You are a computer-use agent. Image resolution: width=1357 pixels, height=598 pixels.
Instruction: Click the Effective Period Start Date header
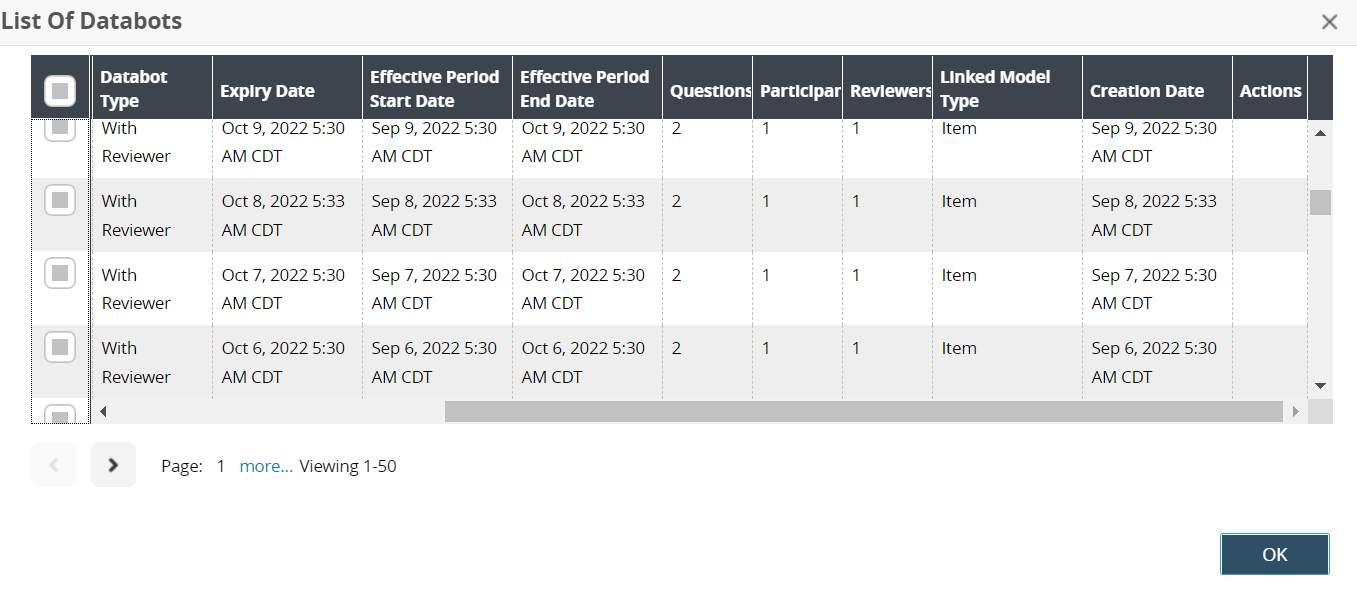(x=434, y=89)
